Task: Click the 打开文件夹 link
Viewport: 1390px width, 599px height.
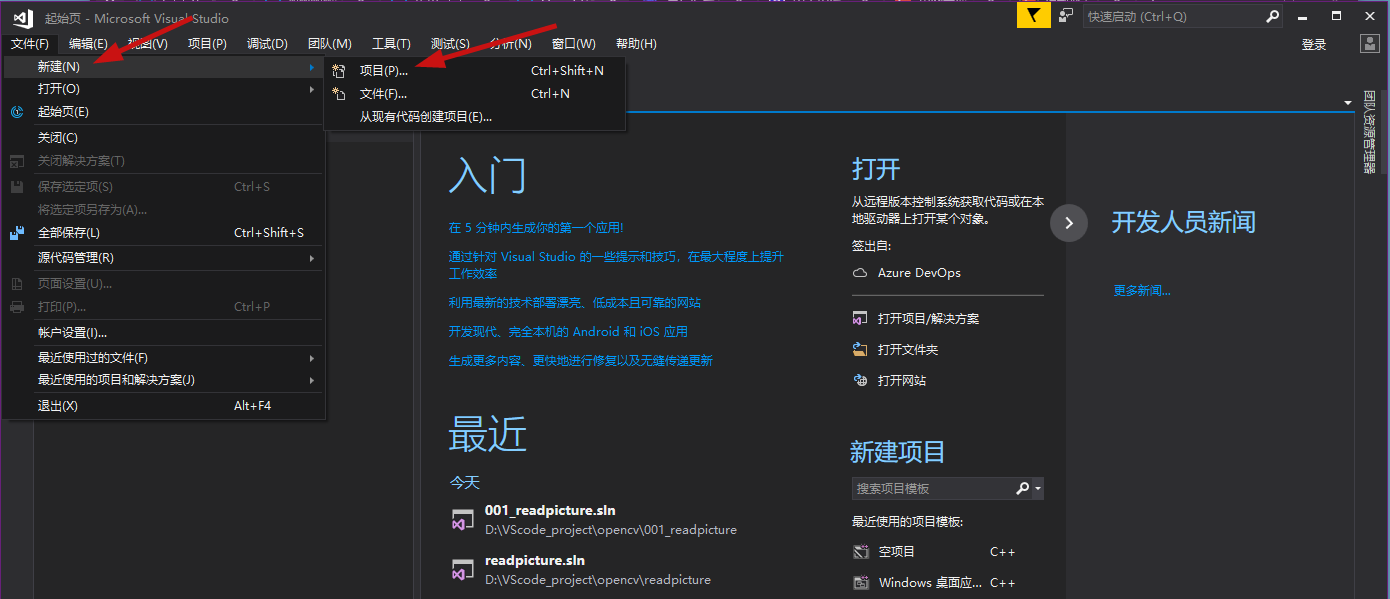Action: 908,350
